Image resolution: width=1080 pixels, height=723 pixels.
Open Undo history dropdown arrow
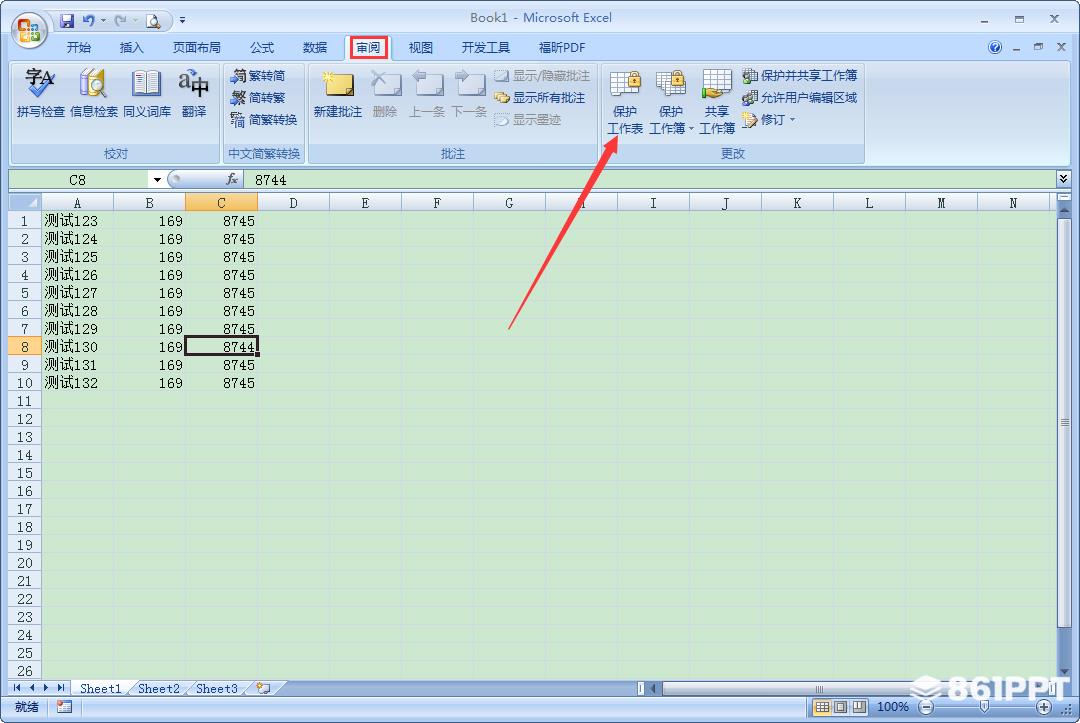103,21
